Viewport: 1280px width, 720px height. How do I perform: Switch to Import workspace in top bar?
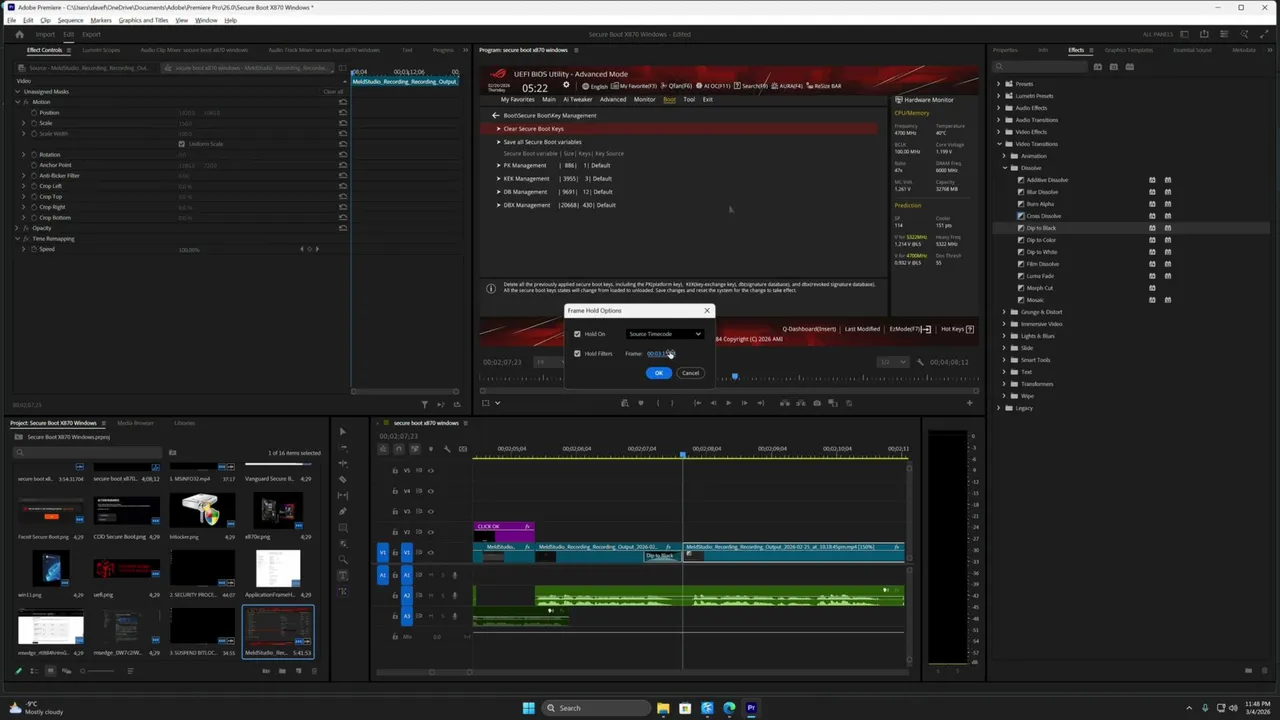[45, 34]
